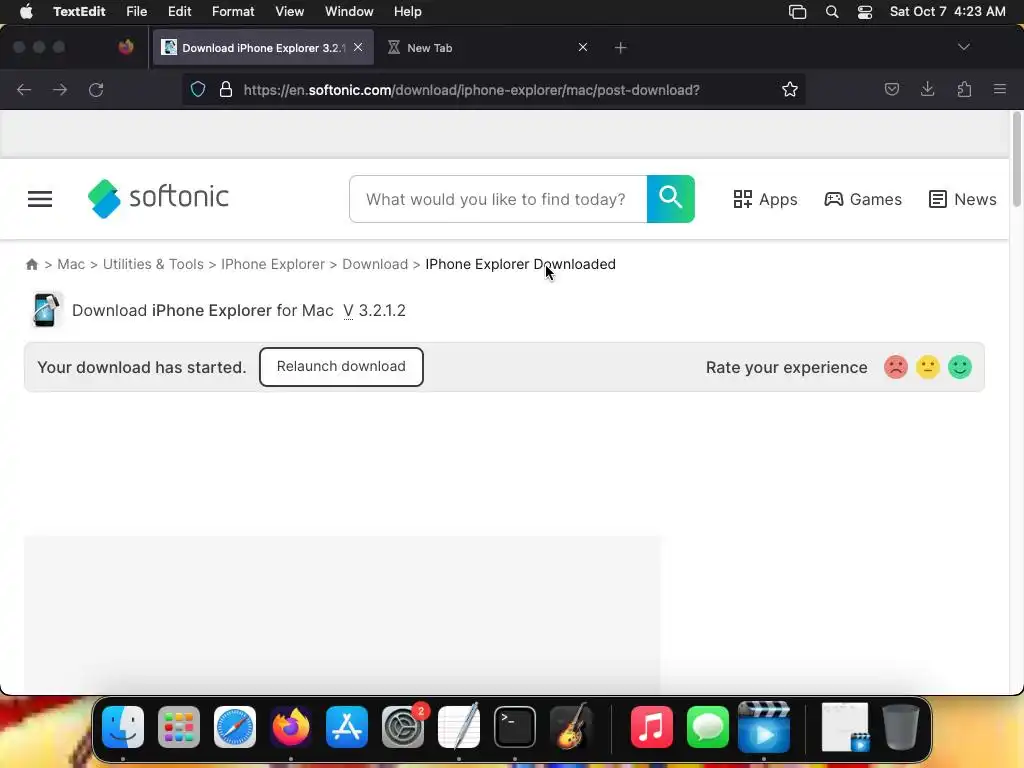Open Messages from the Dock
1024x768 pixels.
tap(708, 727)
